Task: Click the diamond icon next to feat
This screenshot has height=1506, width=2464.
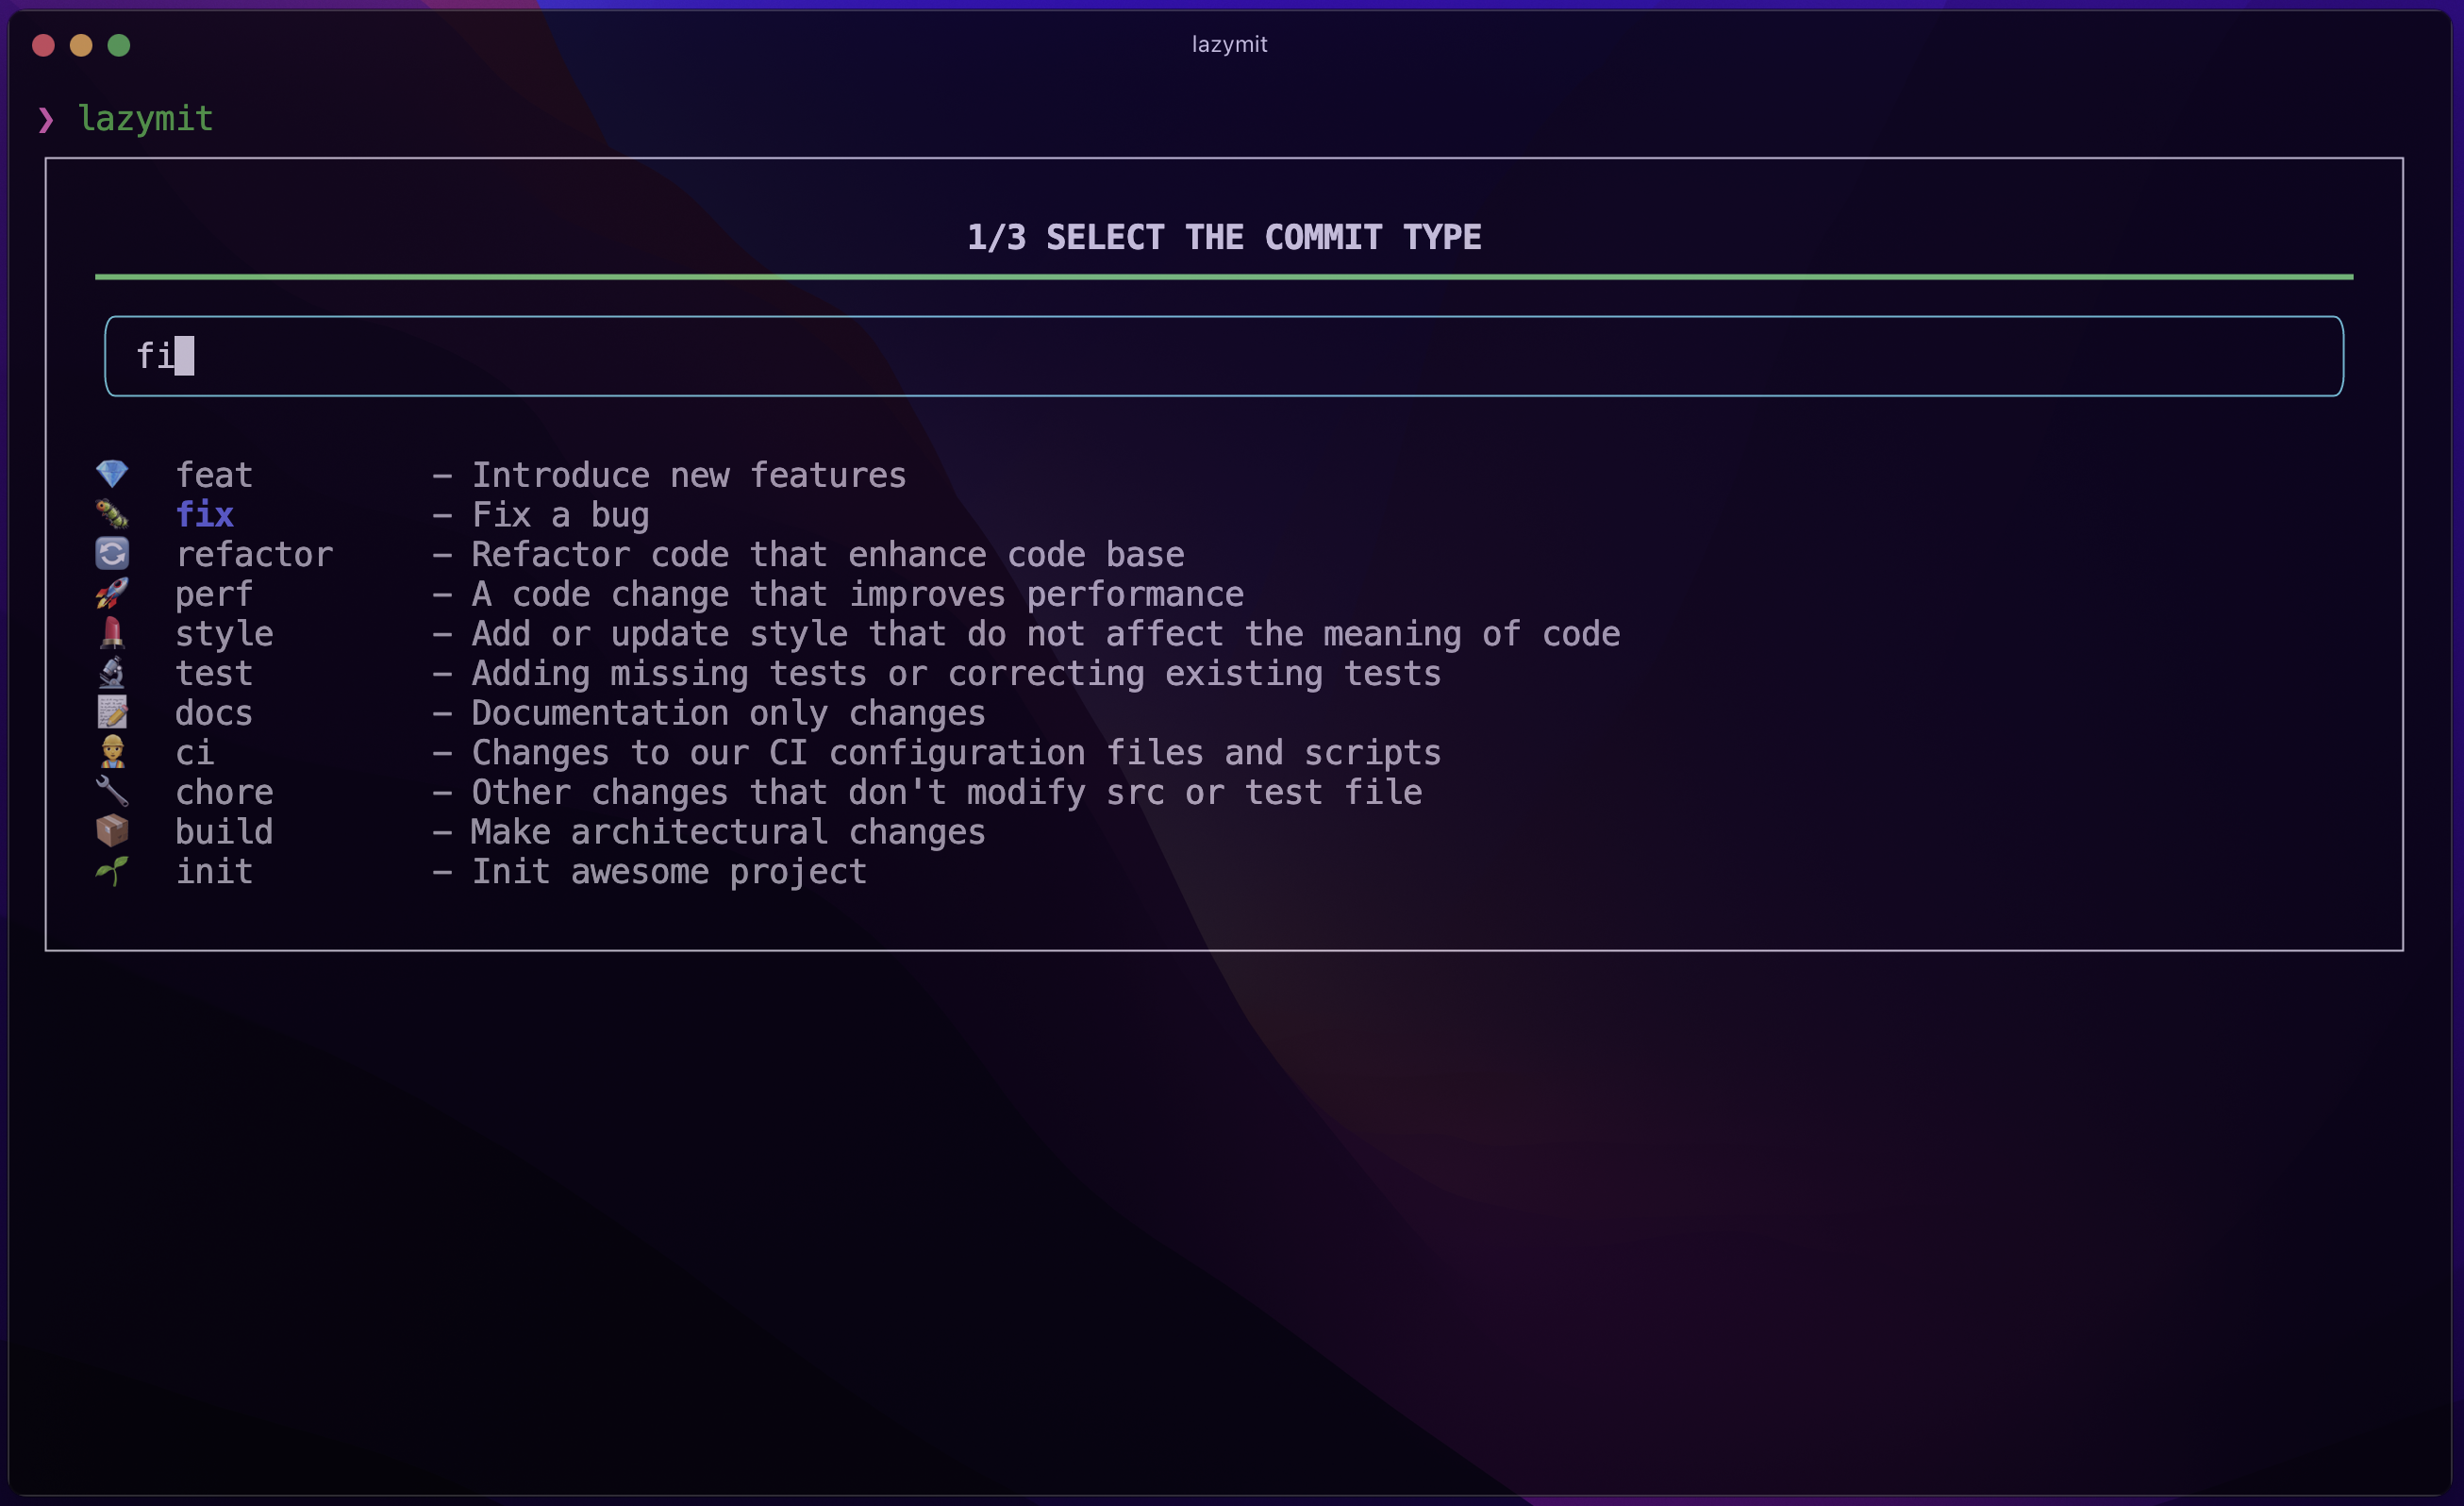Action: tap(112, 474)
